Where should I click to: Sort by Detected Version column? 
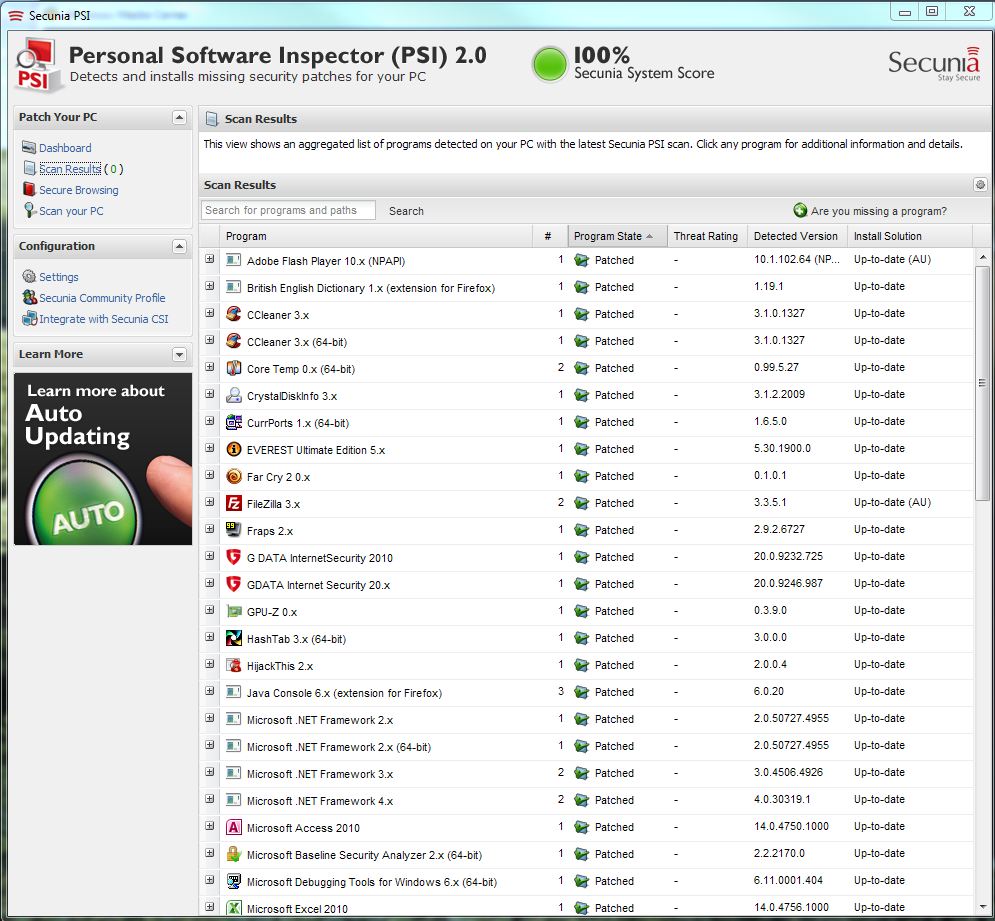[x=796, y=236]
